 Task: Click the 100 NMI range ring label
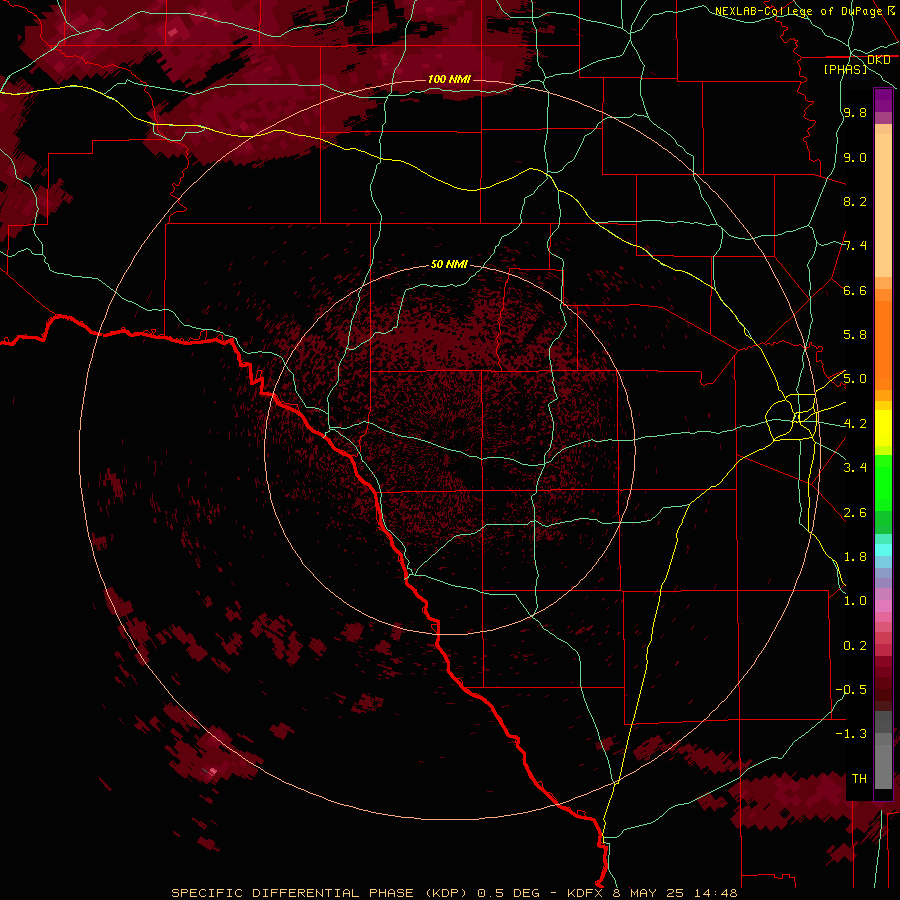[449, 79]
